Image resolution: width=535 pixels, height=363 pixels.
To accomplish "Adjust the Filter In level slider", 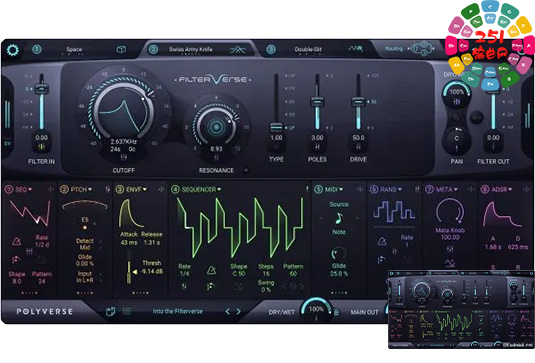I will (42, 89).
